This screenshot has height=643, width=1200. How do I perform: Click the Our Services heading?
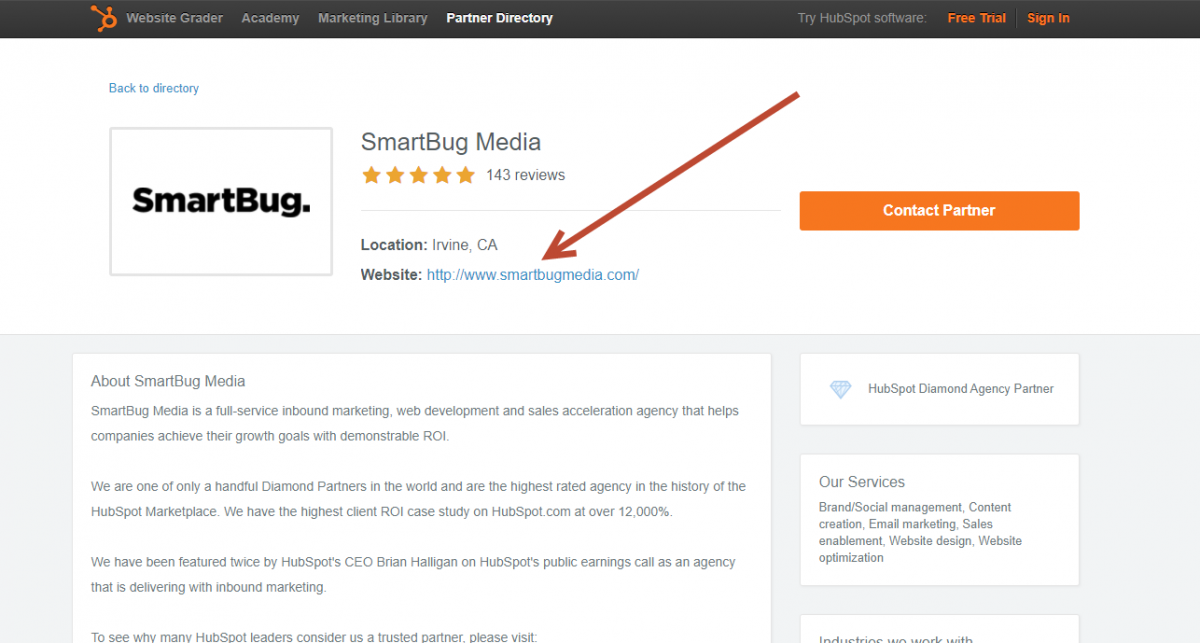point(862,482)
